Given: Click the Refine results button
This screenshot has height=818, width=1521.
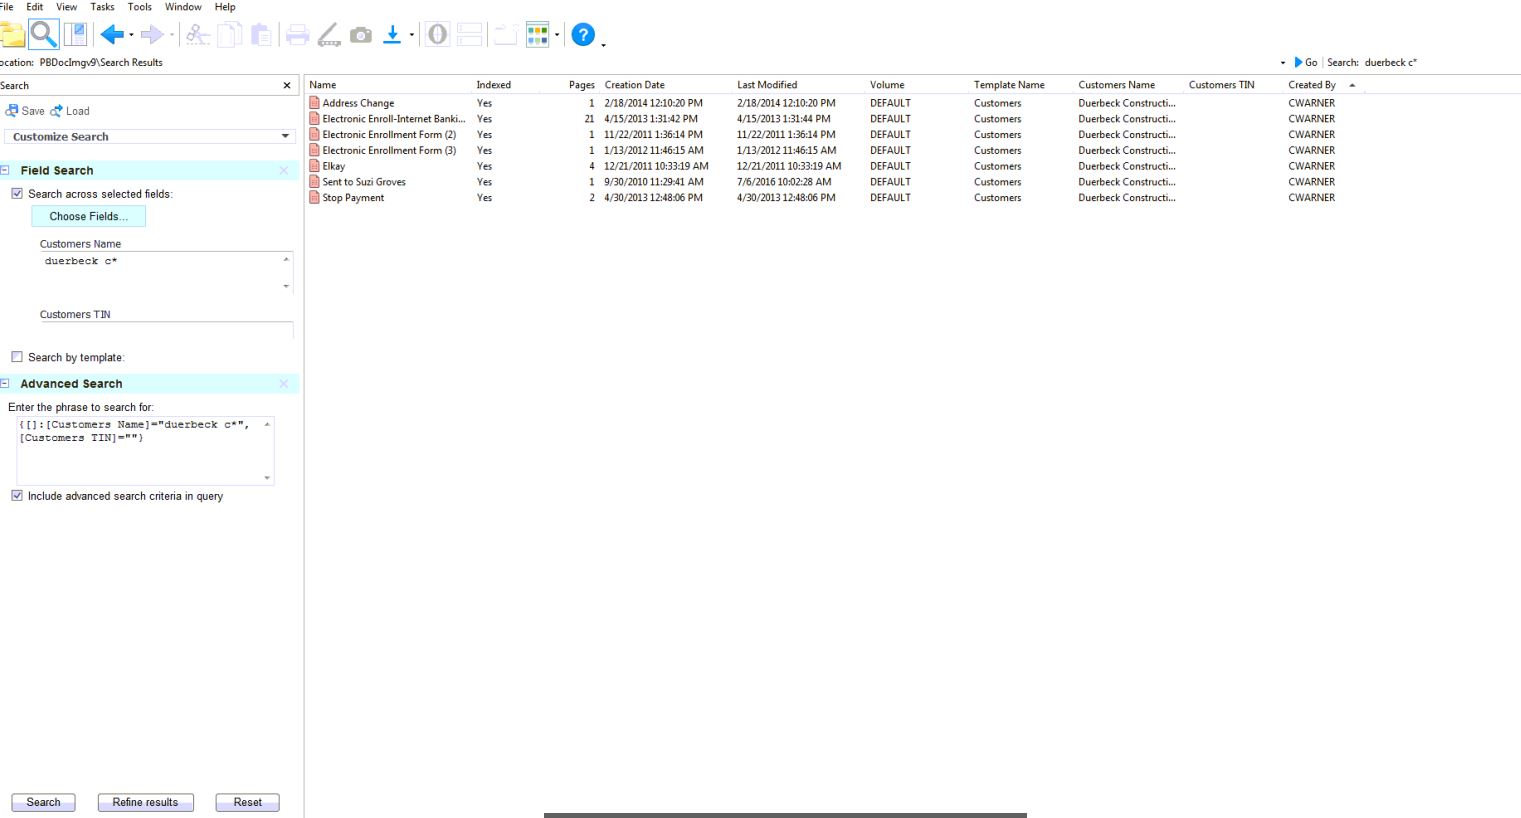Looking at the screenshot, I should 145,802.
